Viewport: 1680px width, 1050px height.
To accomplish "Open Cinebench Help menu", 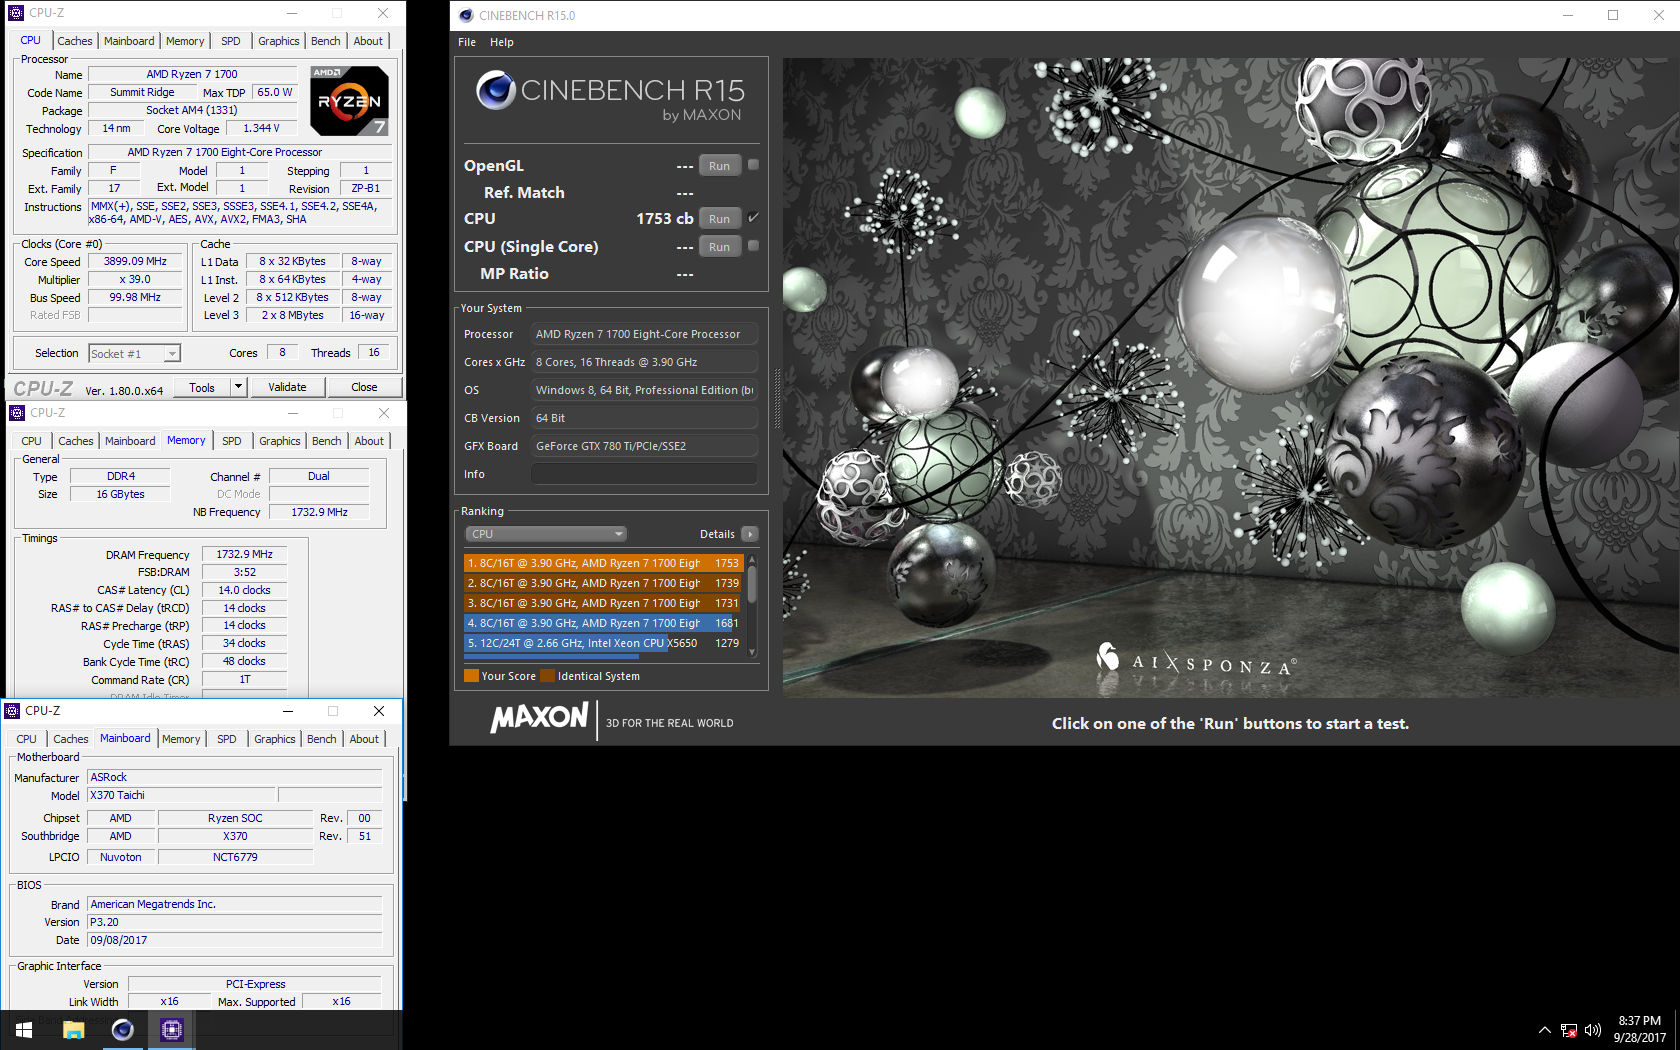I will [502, 42].
